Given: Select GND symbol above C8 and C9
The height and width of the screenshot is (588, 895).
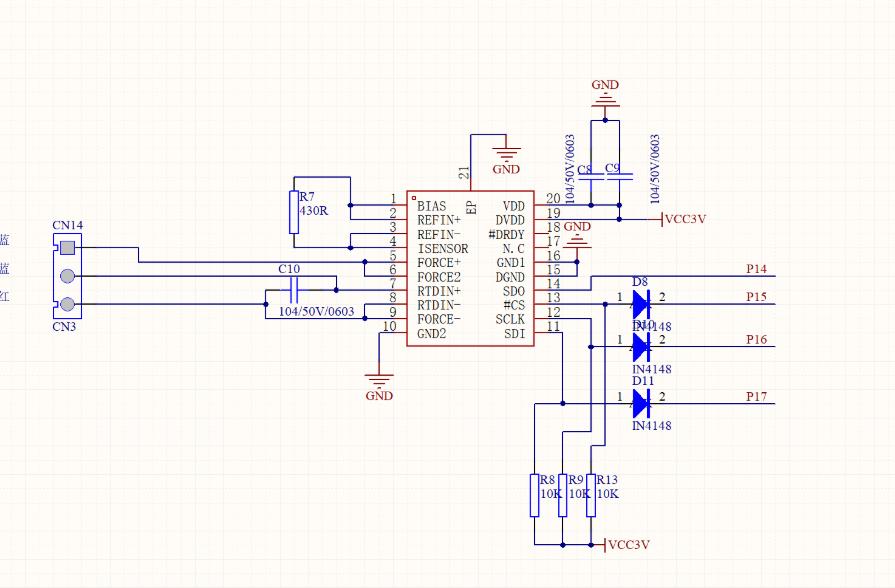Looking at the screenshot, I should [x=605, y=94].
